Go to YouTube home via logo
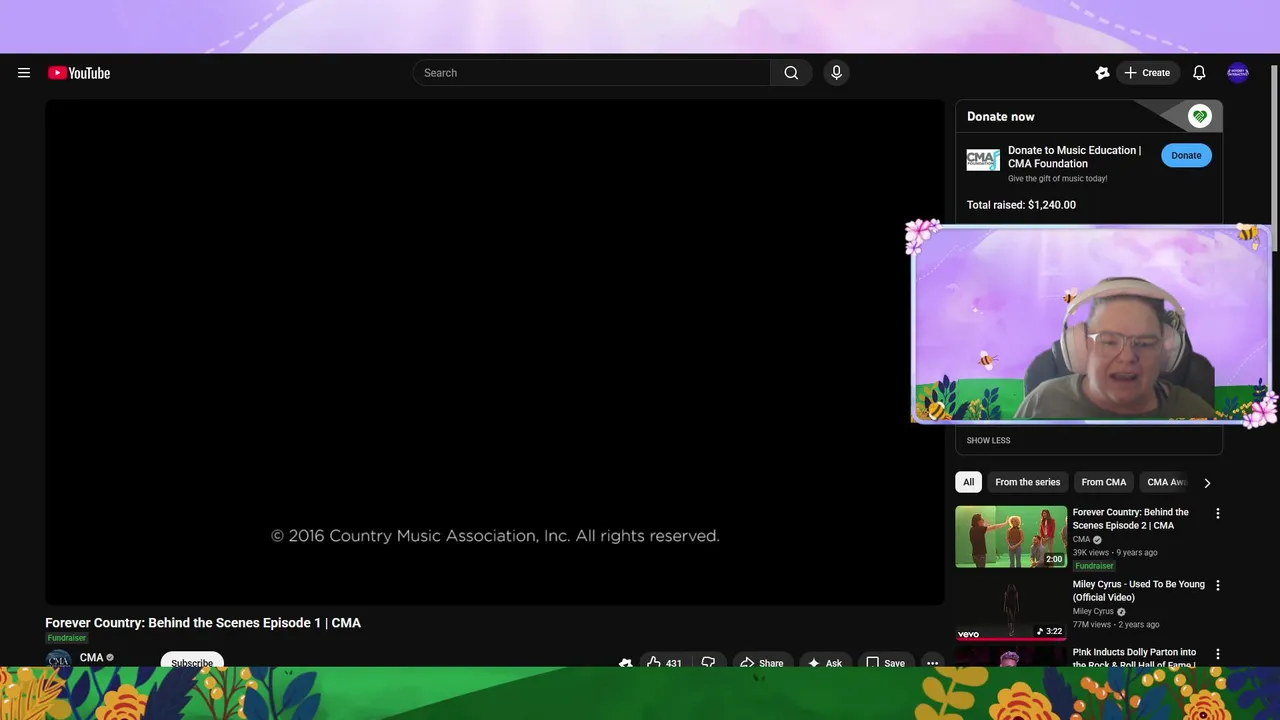The image size is (1280, 720). [79, 73]
